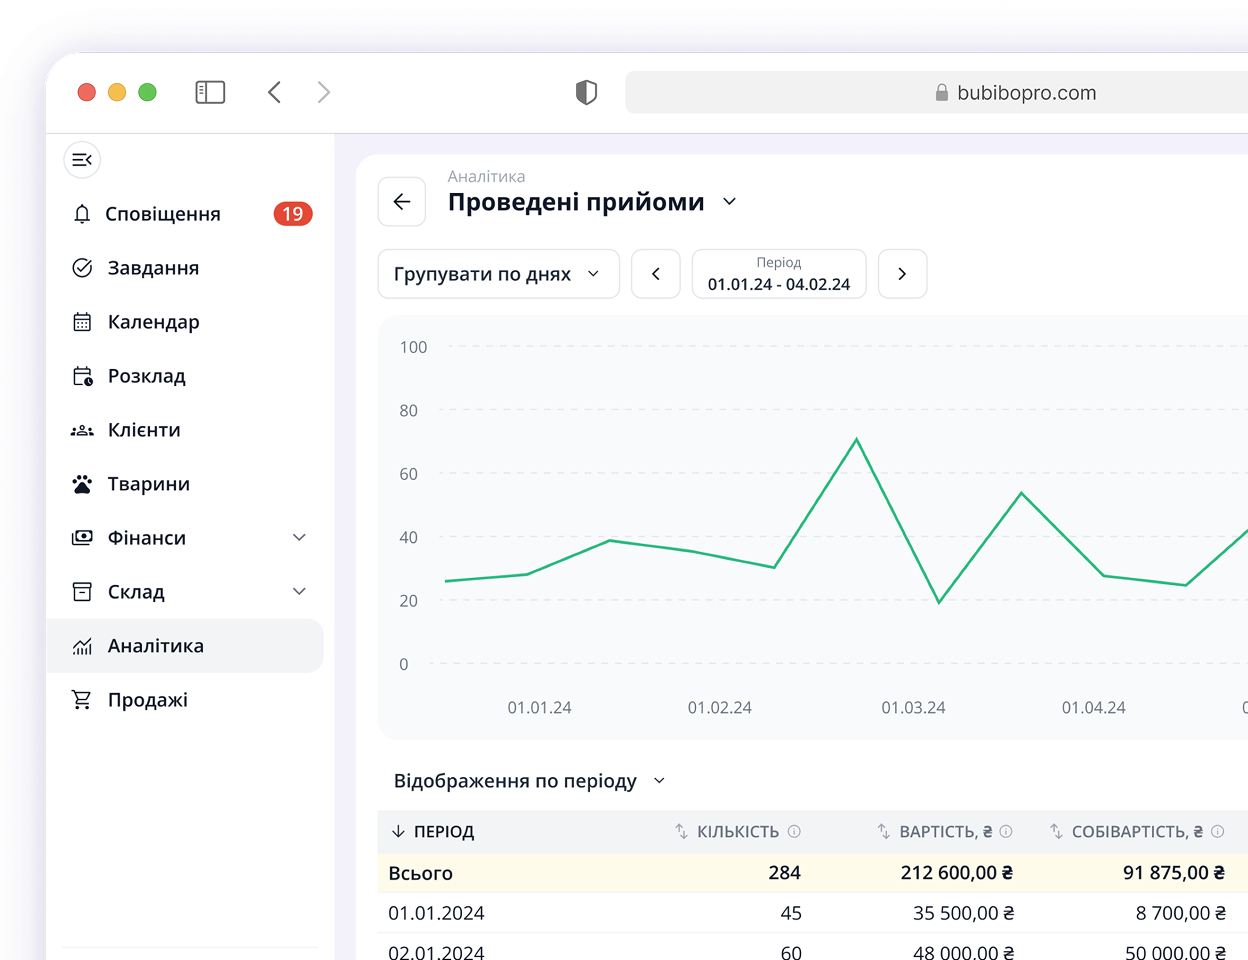This screenshot has height=960, width=1248.
Task: Open the Групувати по днях dropdown
Action: point(498,274)
